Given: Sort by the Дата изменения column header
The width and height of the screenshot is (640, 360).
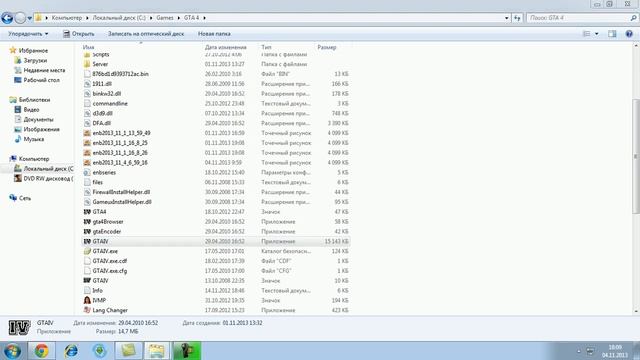Looking at the screenshot, I should pos(226,47).
